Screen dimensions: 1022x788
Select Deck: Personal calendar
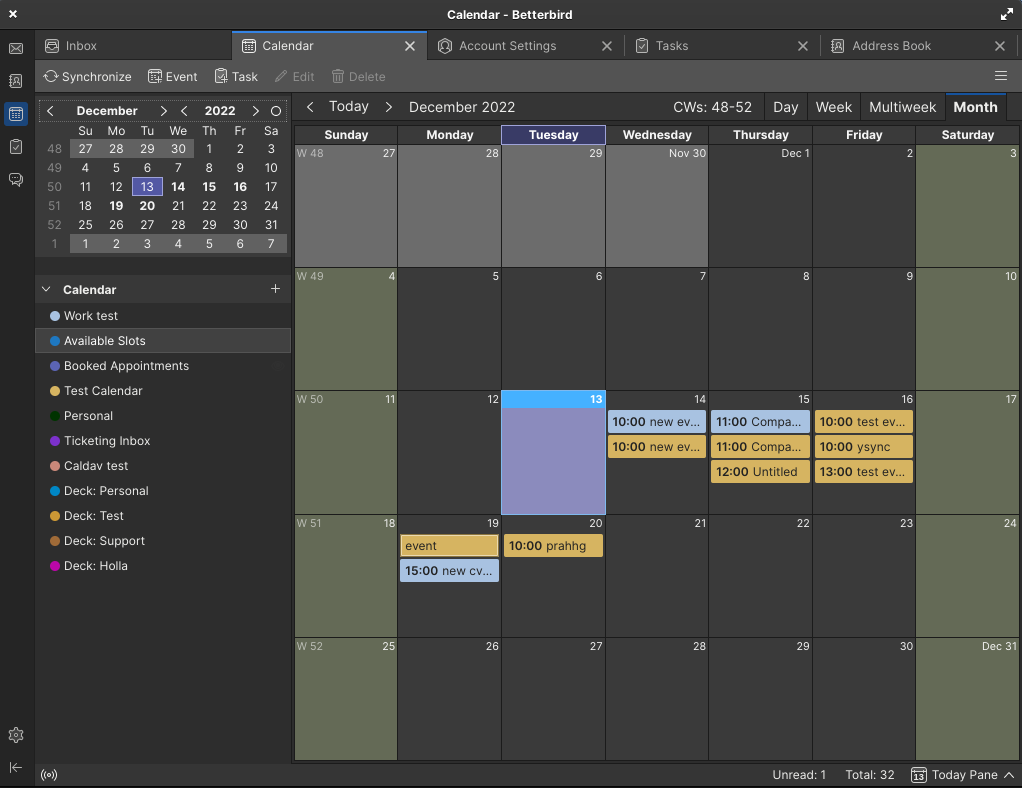(163, 491)
